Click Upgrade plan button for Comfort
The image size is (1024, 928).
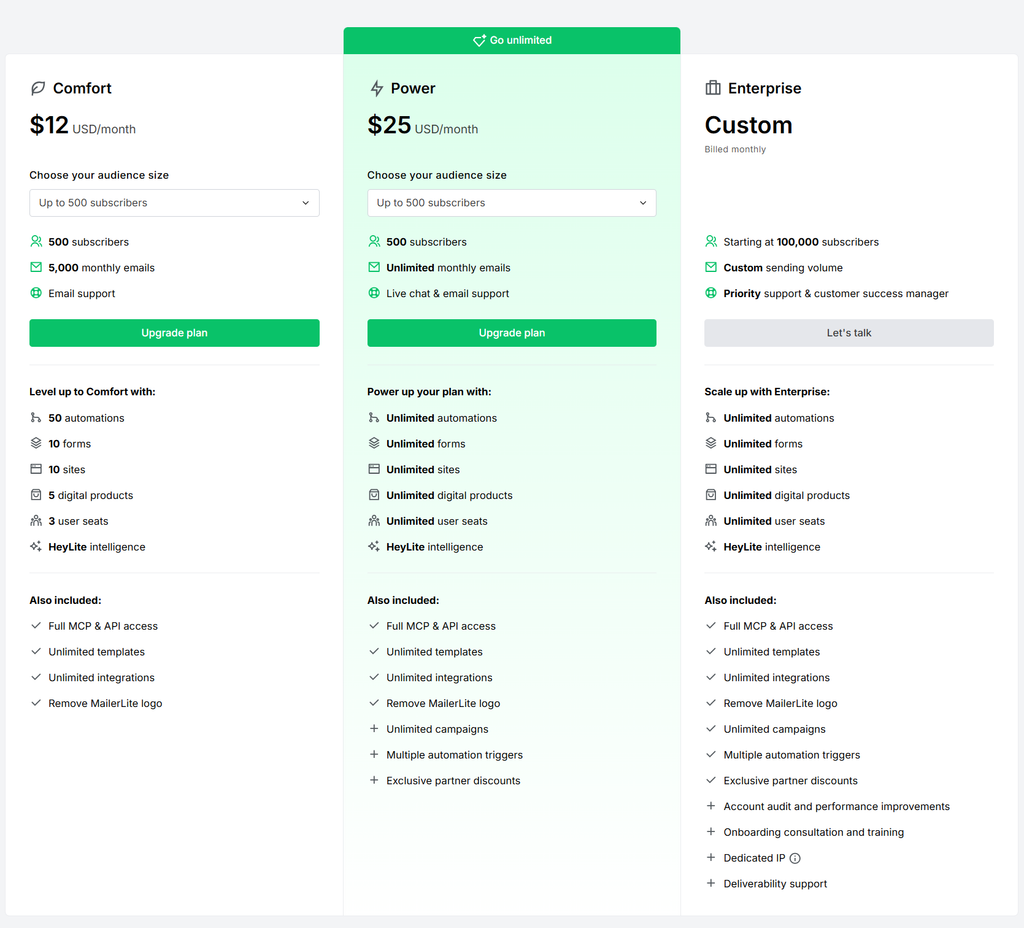coord(174,333)
